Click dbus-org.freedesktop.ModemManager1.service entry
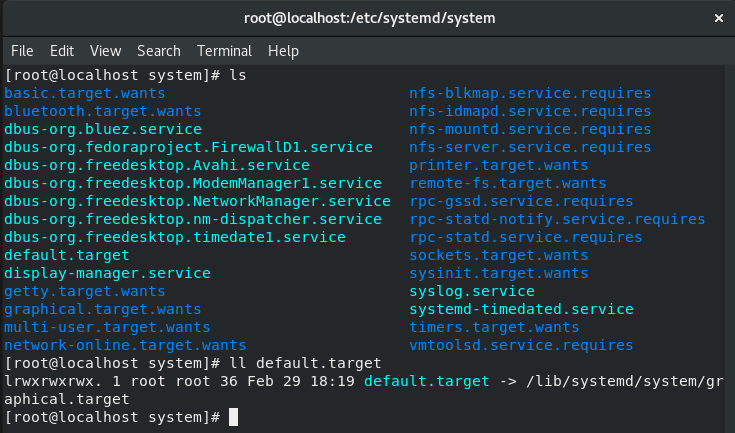 tap(193, 183)
